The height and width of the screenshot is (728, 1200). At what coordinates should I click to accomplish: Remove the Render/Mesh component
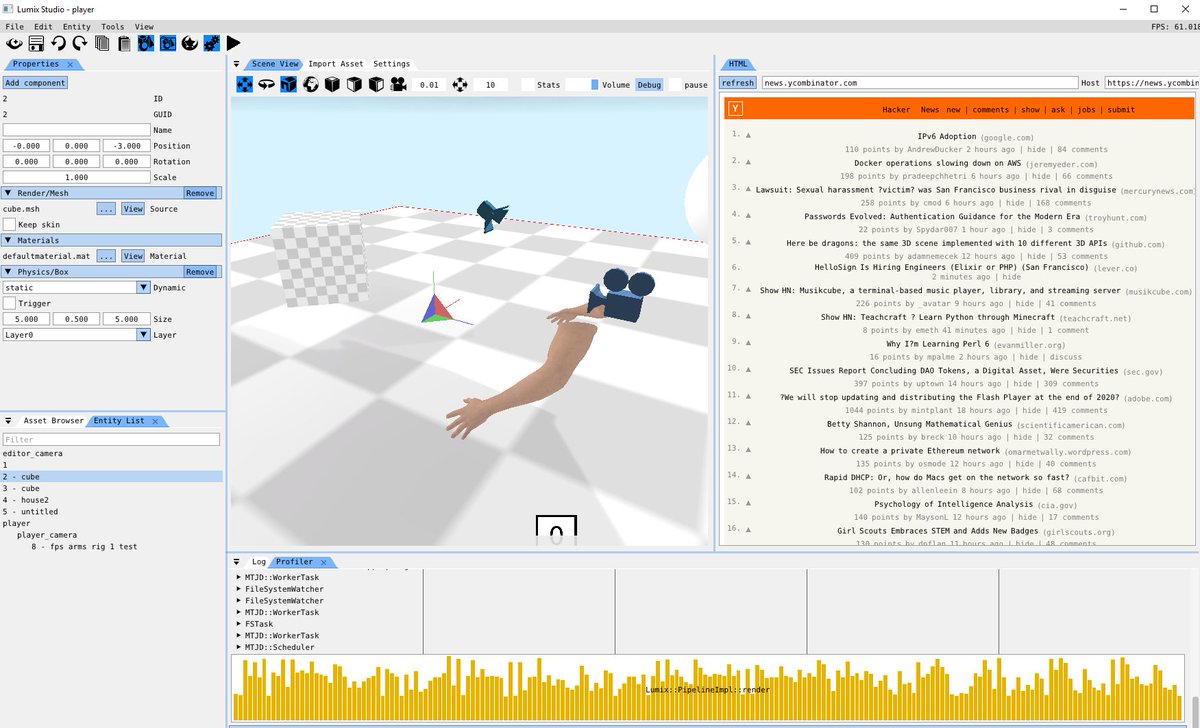pos(200,193)
